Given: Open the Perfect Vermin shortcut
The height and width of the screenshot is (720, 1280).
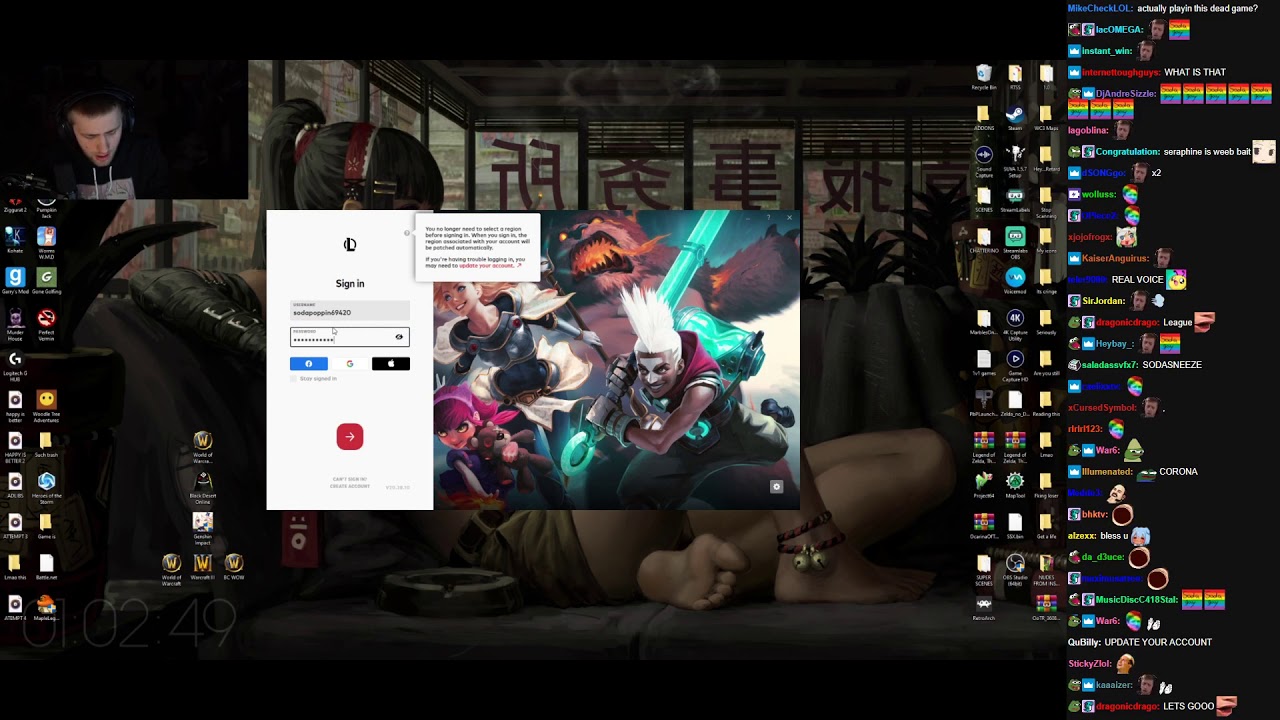Looking at the screenshot, I should (46, 323).
